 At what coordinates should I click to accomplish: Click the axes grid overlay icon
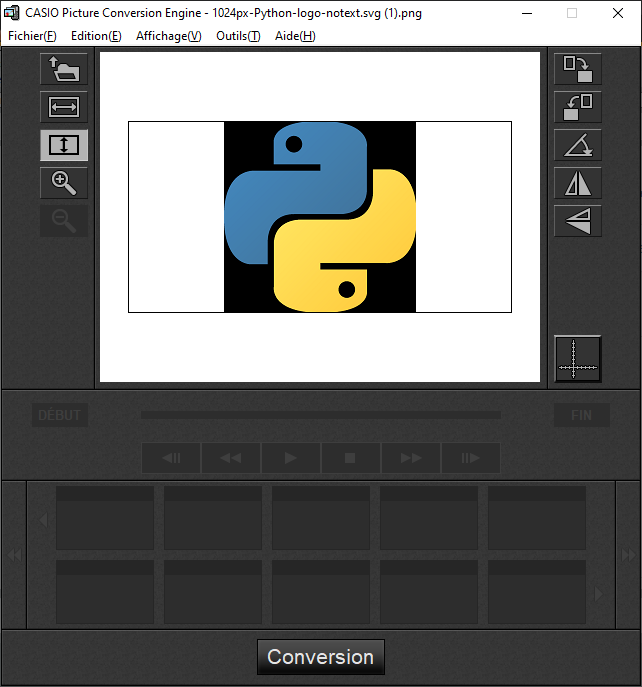click(578, 359)
